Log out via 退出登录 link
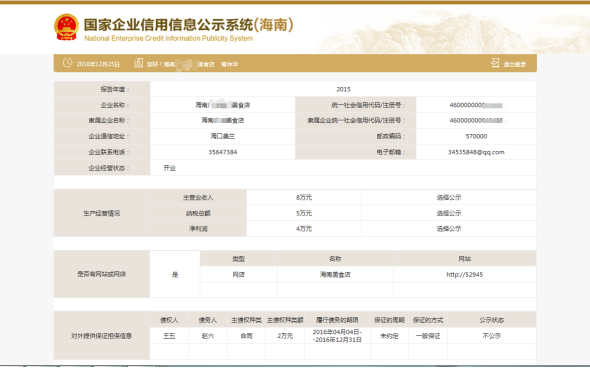The image size is (590, 368). (515, 64)
